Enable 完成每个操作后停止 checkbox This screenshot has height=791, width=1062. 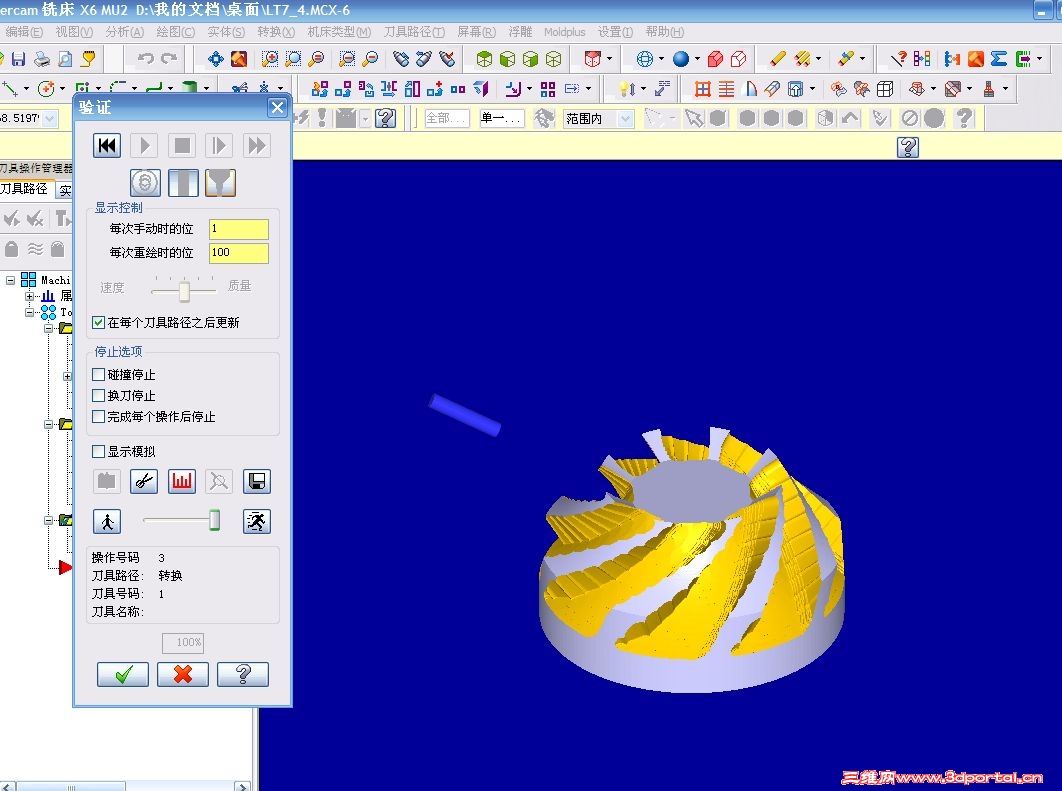pyautogui.click(x=99, y=416)
